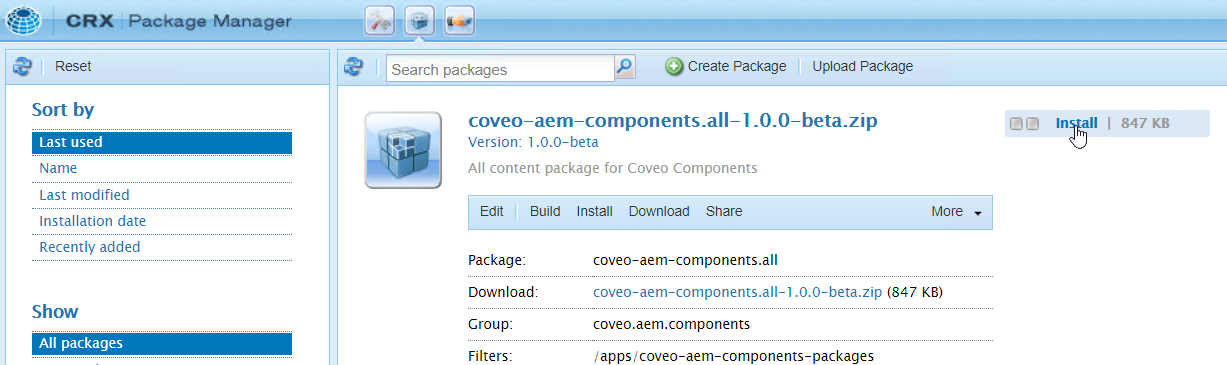Click Build in the package toolbar
Image resolution: width=1227 pixels, height=365 pixels.
[545, 211]
